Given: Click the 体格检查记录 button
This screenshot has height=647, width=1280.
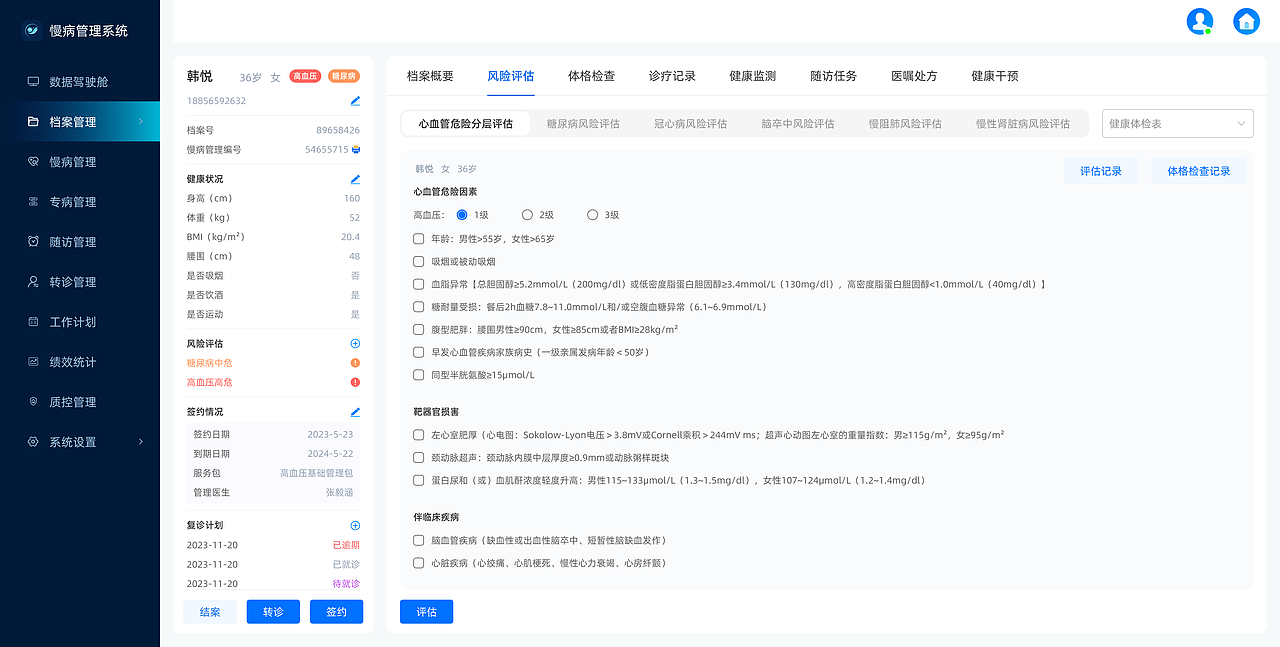Looking at the screenshot, I should click(1198, 171).
